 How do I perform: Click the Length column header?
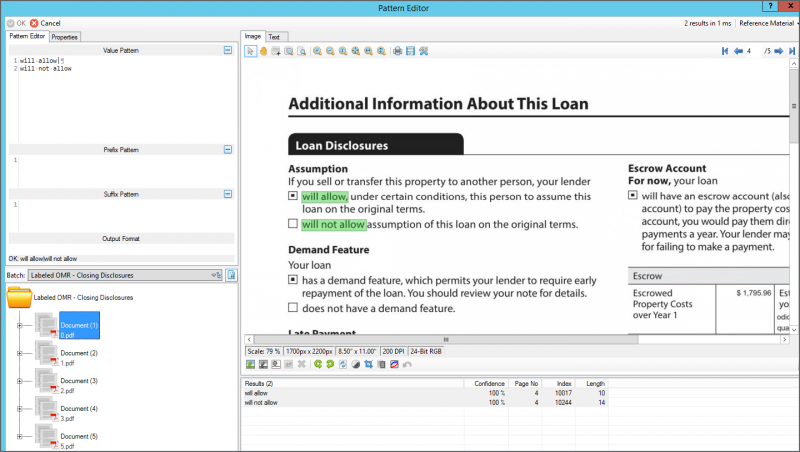[591, 384]
